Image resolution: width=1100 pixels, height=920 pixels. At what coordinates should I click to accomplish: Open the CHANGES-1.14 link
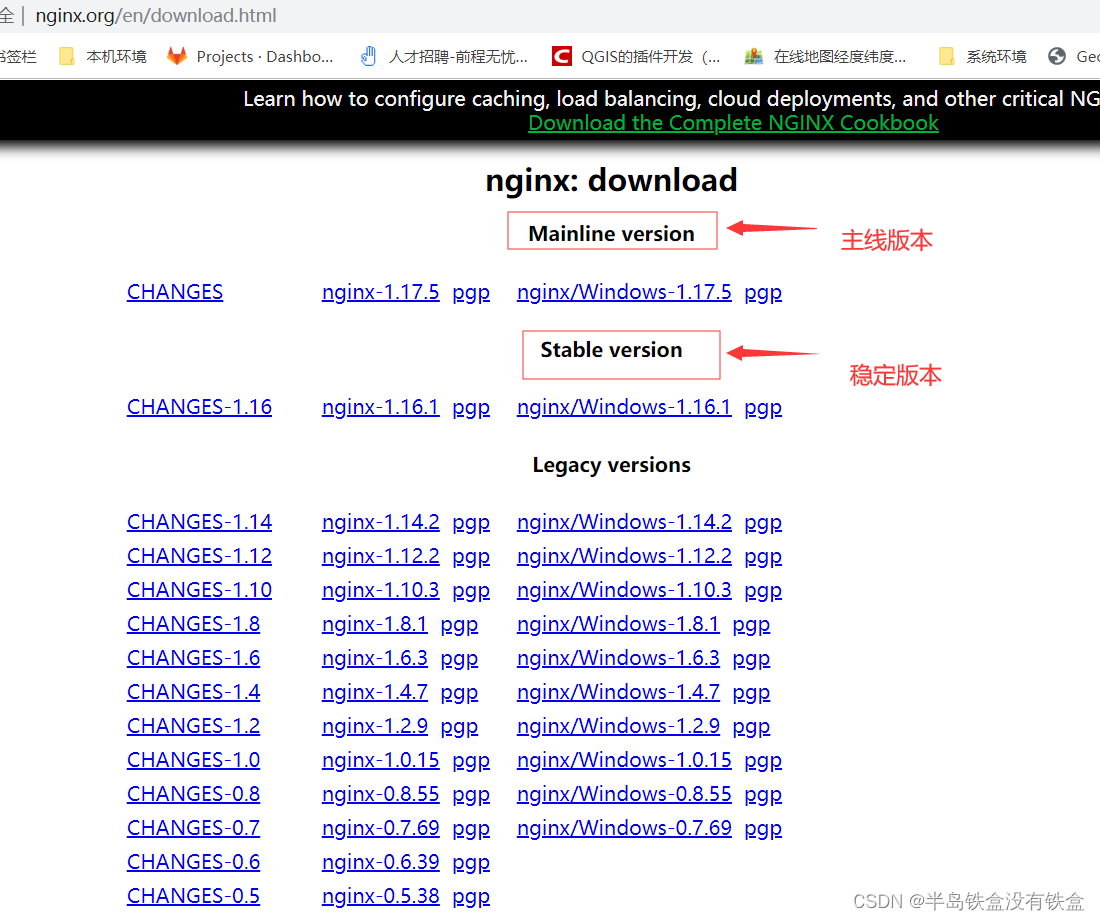click(199, 522)
